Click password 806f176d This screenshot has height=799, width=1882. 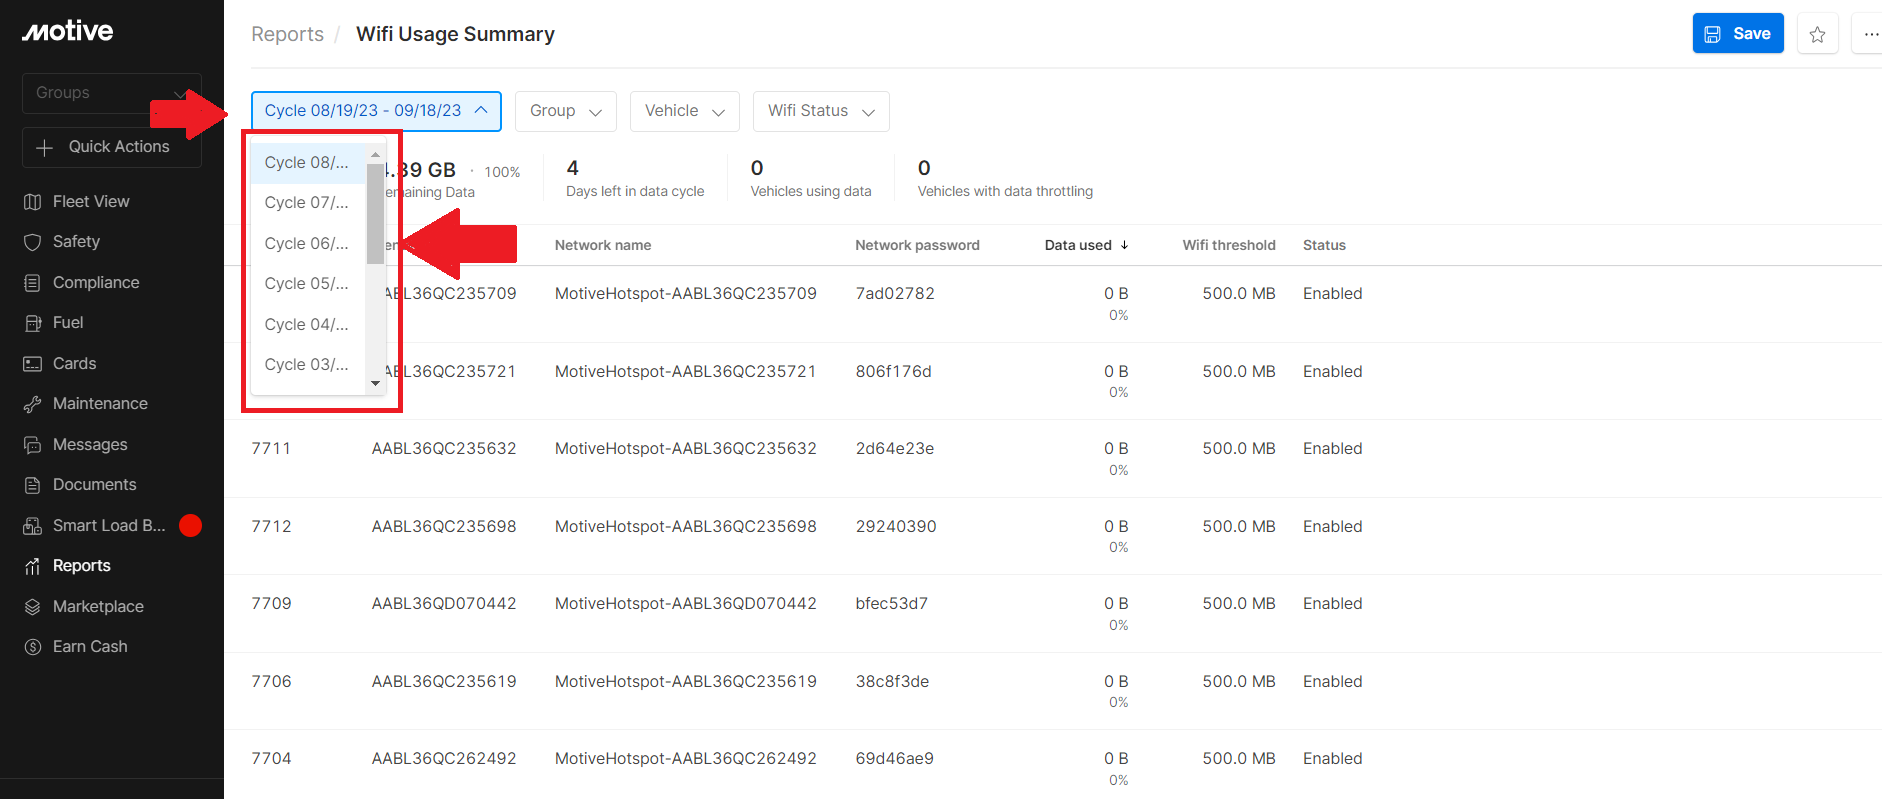tap(893, 372)
